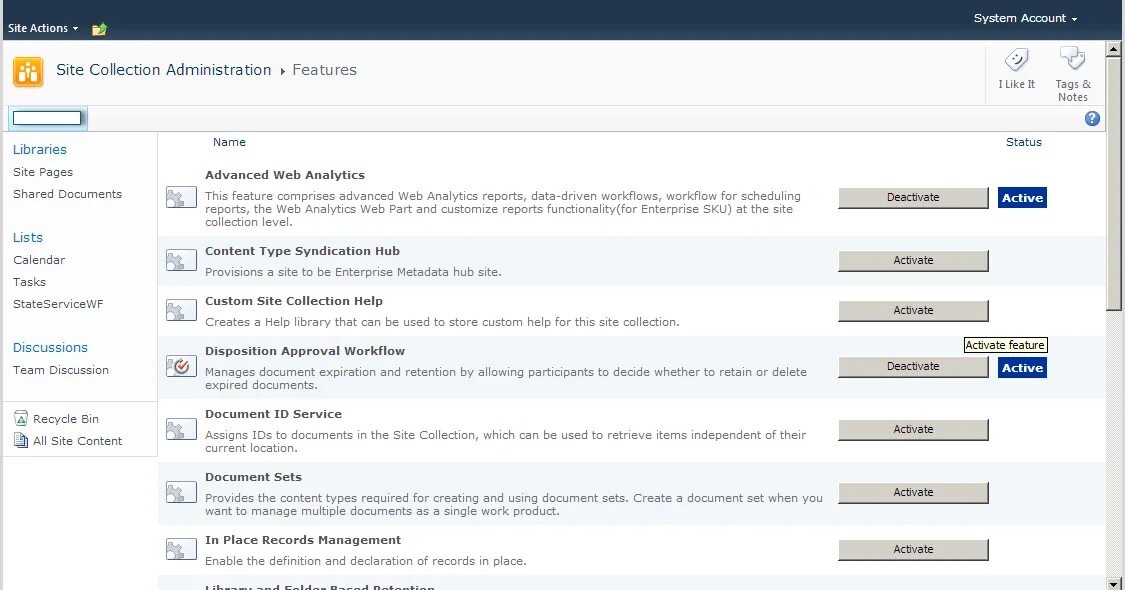Screen dimensions: 1125x590
Task: Open Site Collection Administration breadcrumb link
Action: coord(164,70)
